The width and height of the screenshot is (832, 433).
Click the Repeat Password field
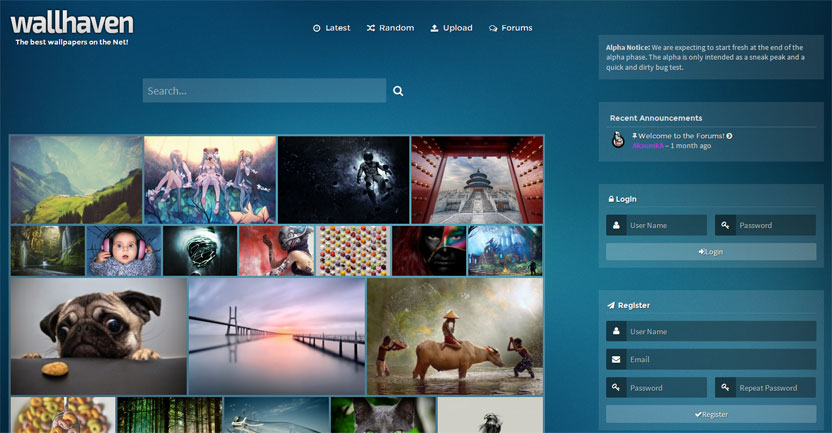coord(775,388)
